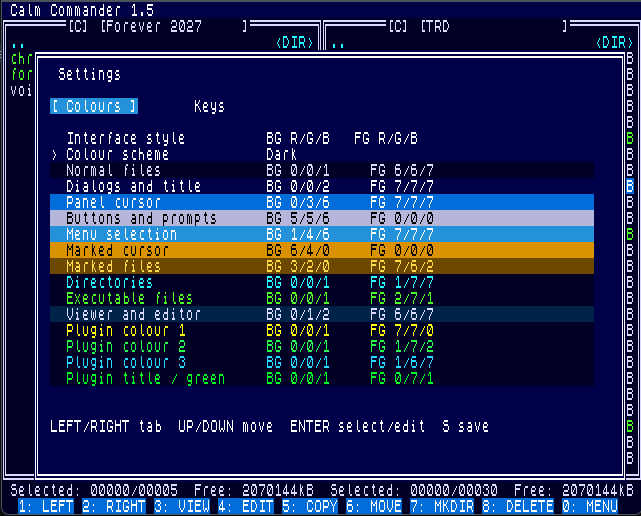Click the BG R/G/B column header
Viewport: 641px width, 516px height.
click(298, 139)
